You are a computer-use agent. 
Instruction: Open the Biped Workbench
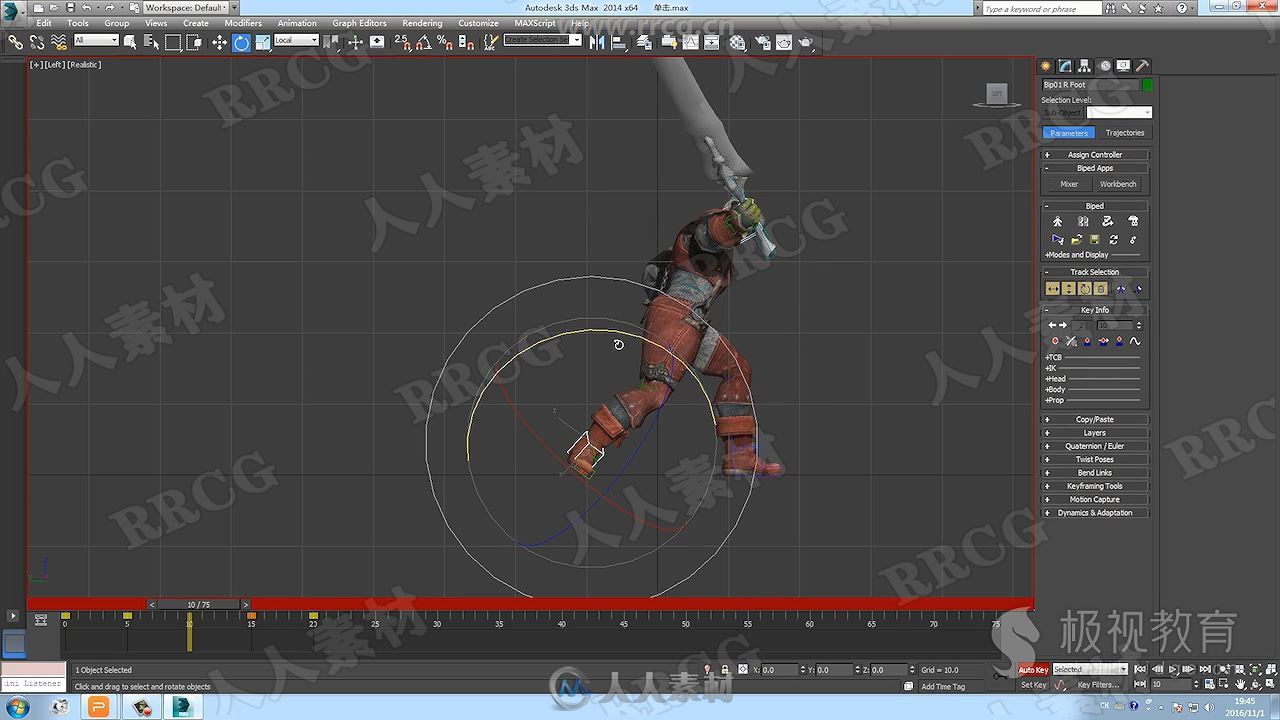coord(1118,184)
